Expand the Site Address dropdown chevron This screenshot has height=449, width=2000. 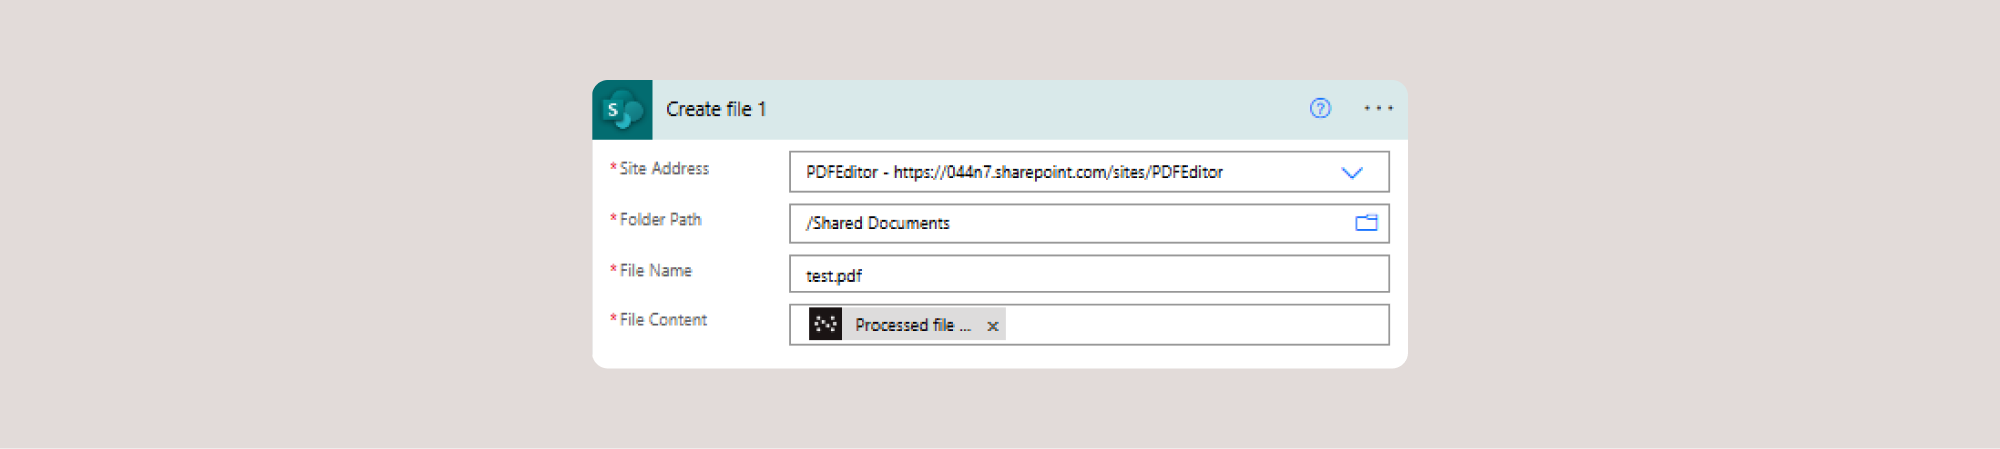(1352, 173)
